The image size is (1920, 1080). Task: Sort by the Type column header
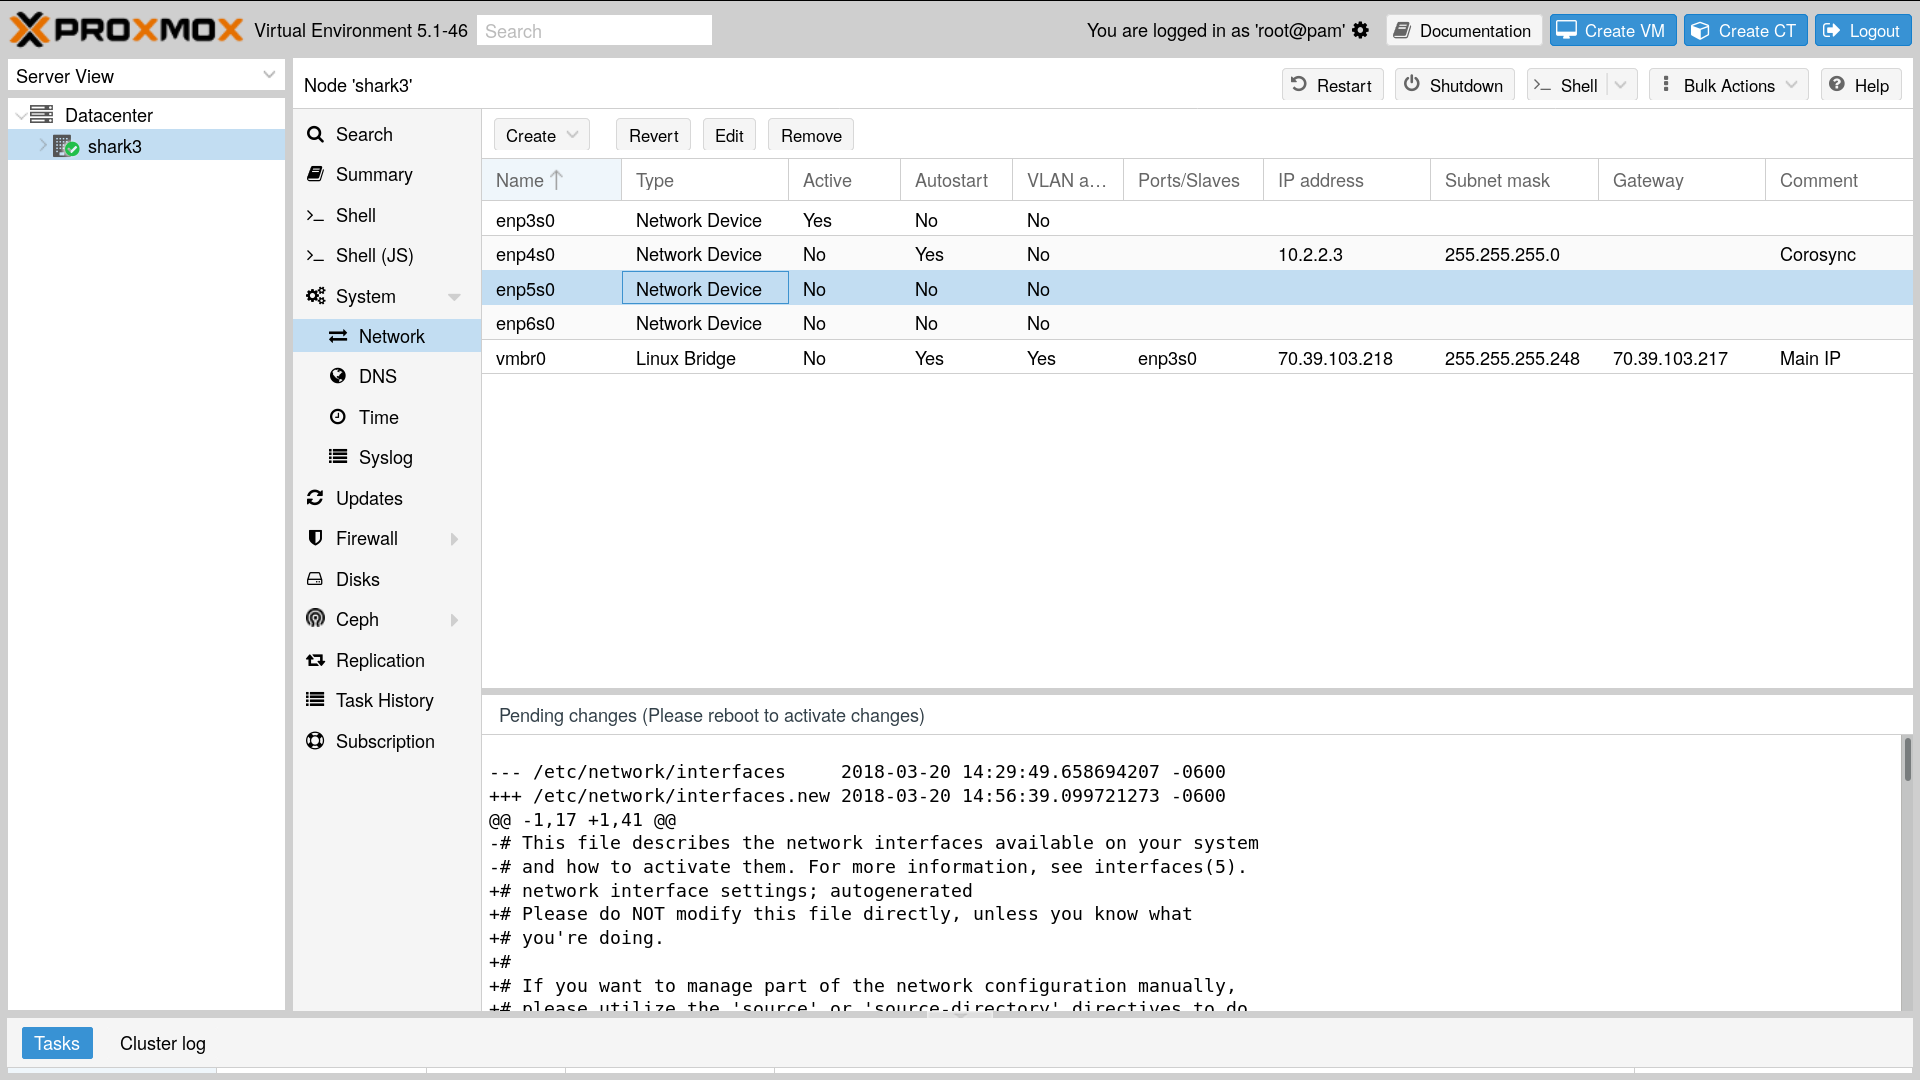[705, 181]
